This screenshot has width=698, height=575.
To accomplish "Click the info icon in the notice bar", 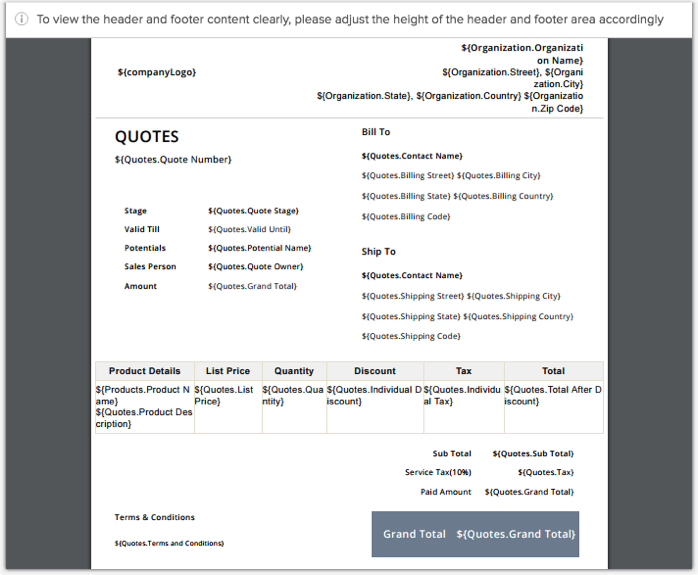I will tap(21, 19).
